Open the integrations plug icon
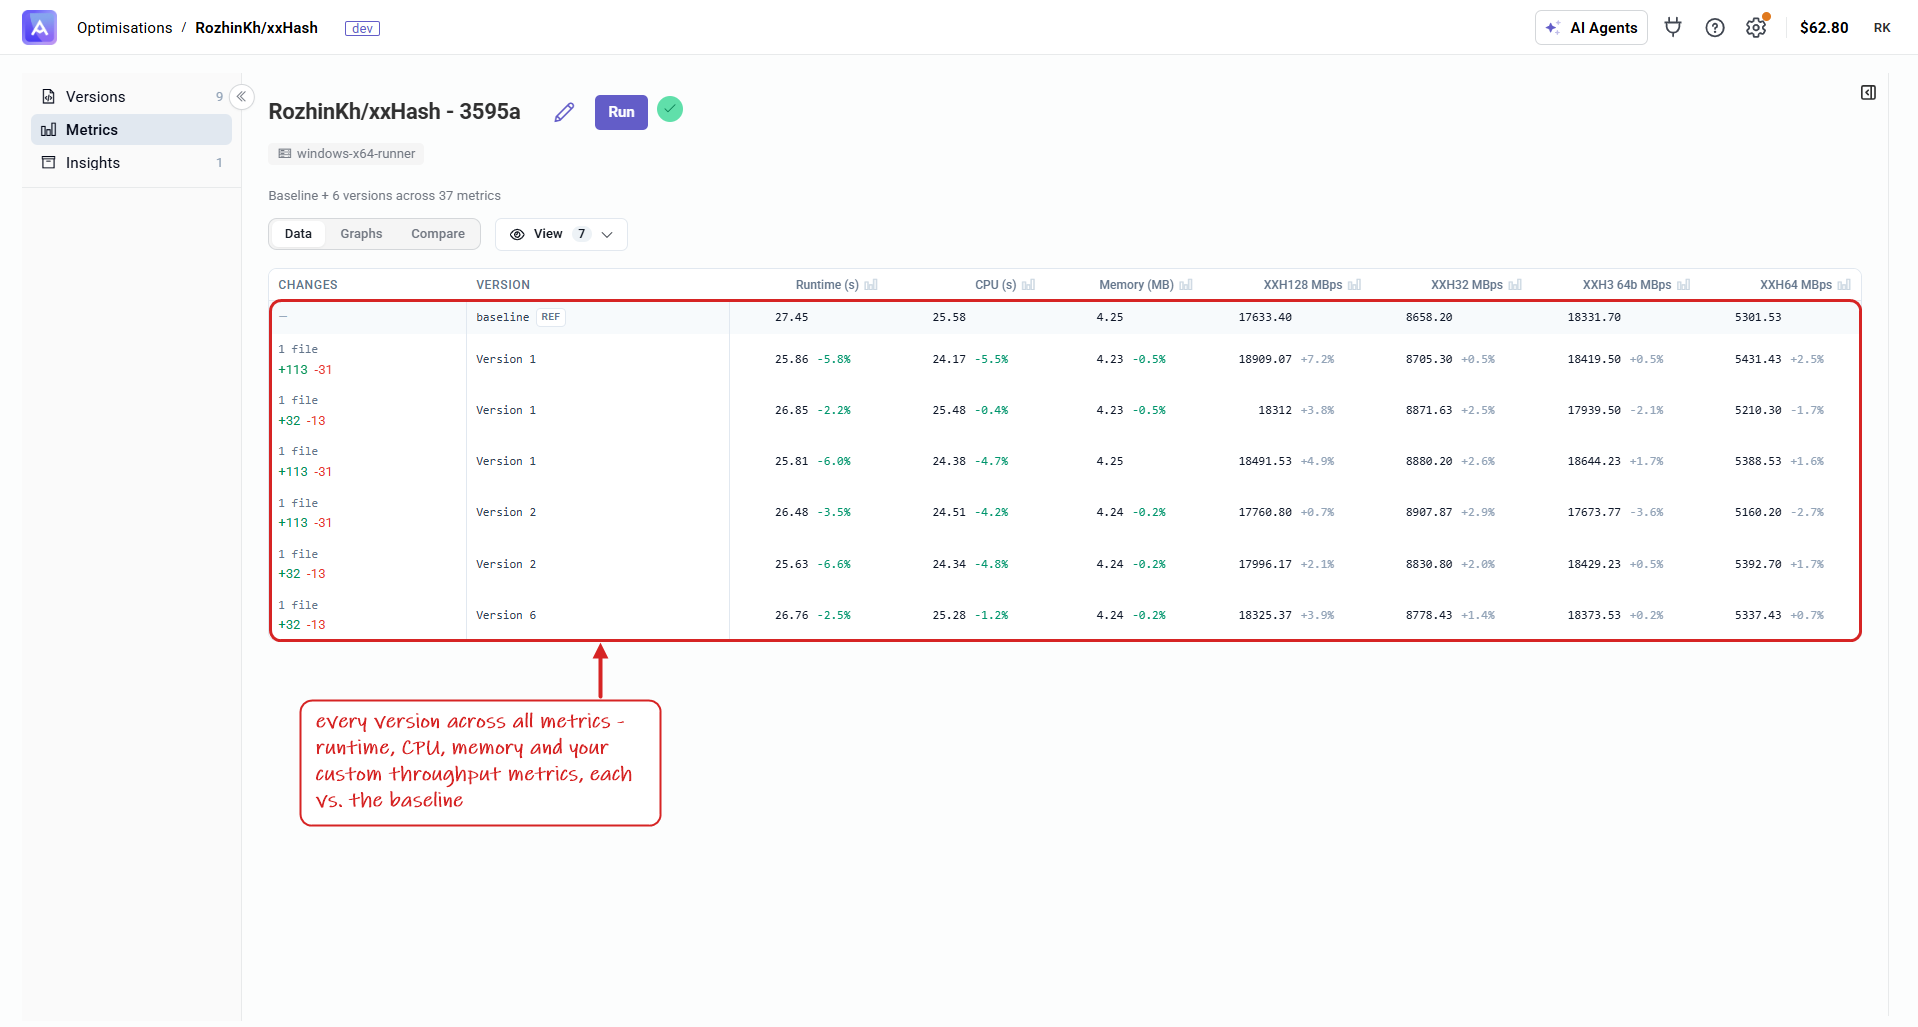Screen dimensions: 1918x1027 point(1673,27)
